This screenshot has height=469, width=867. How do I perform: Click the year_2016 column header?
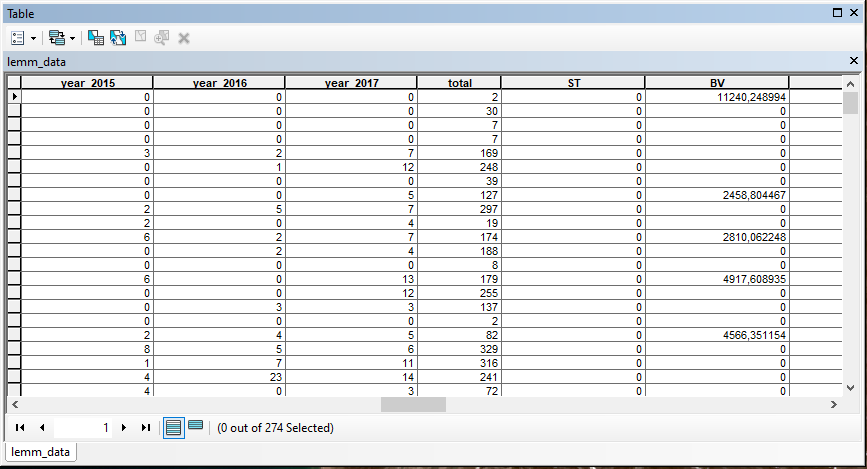tap(220, 83)
